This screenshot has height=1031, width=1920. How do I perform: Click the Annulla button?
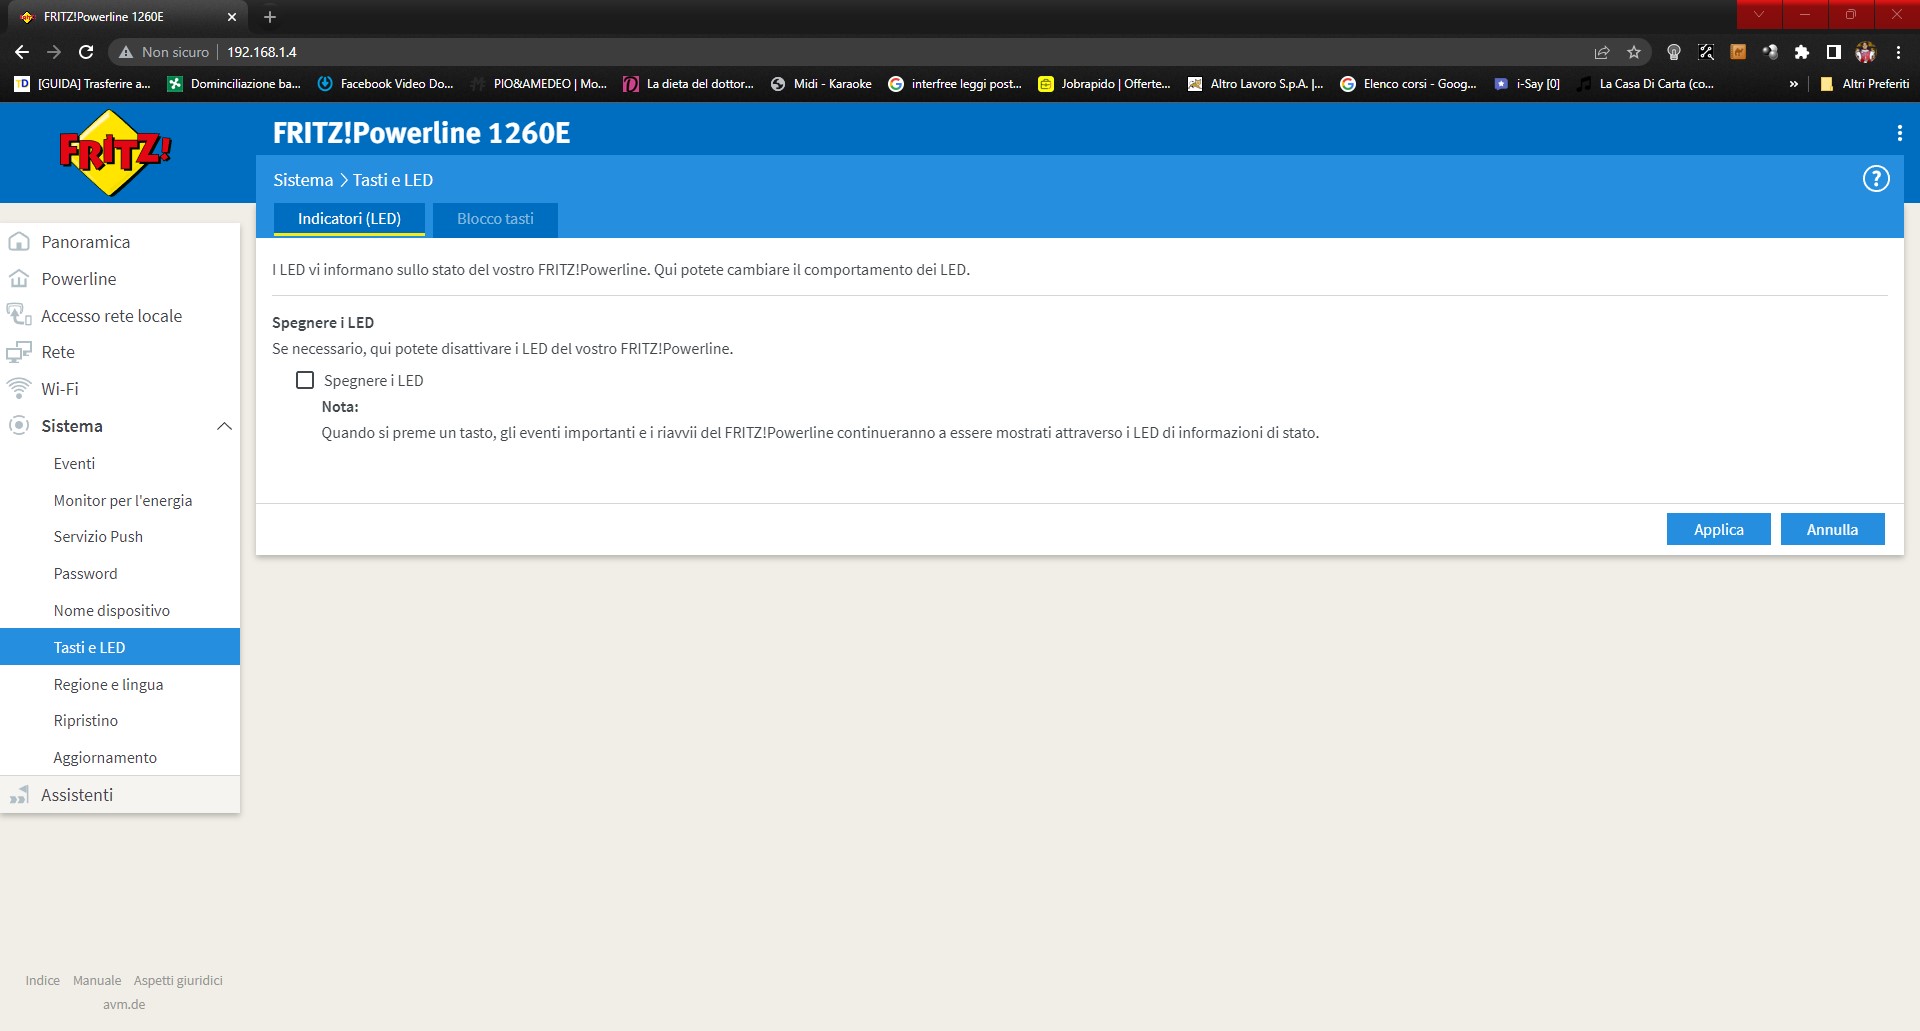pyautogui.click(x=1832, y=529)
